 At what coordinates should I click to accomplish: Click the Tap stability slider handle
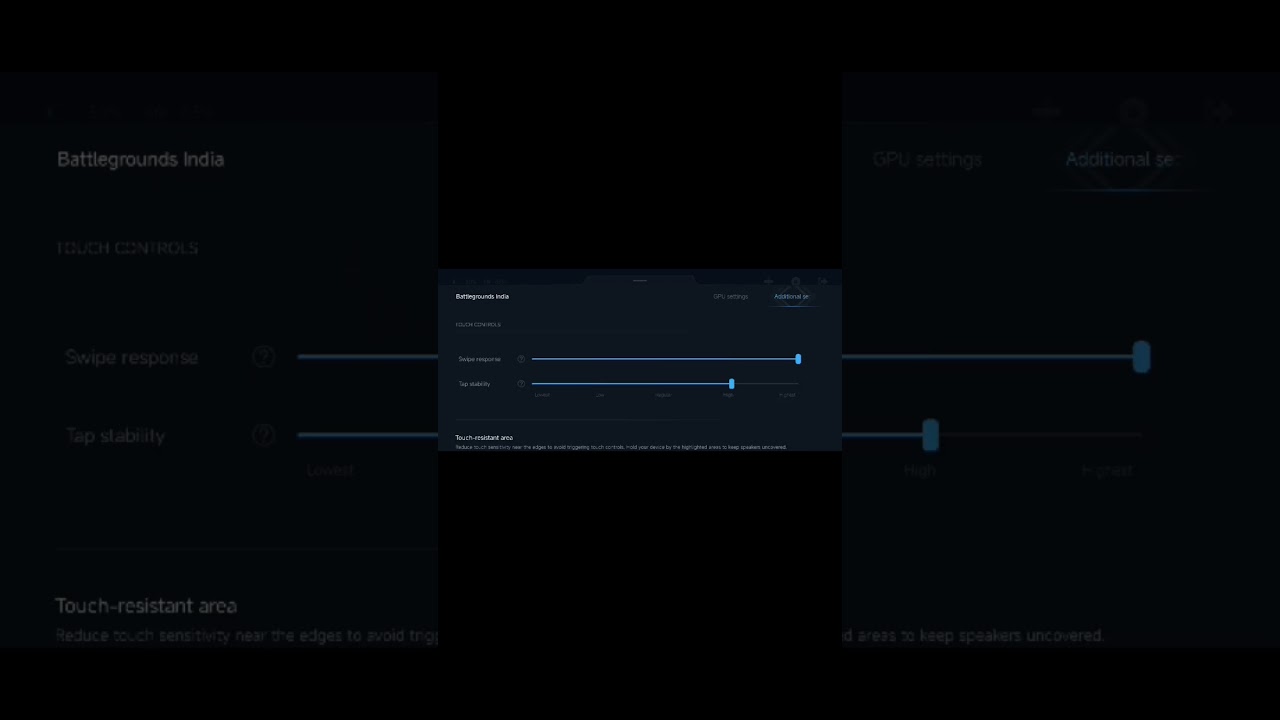(732, 384)
